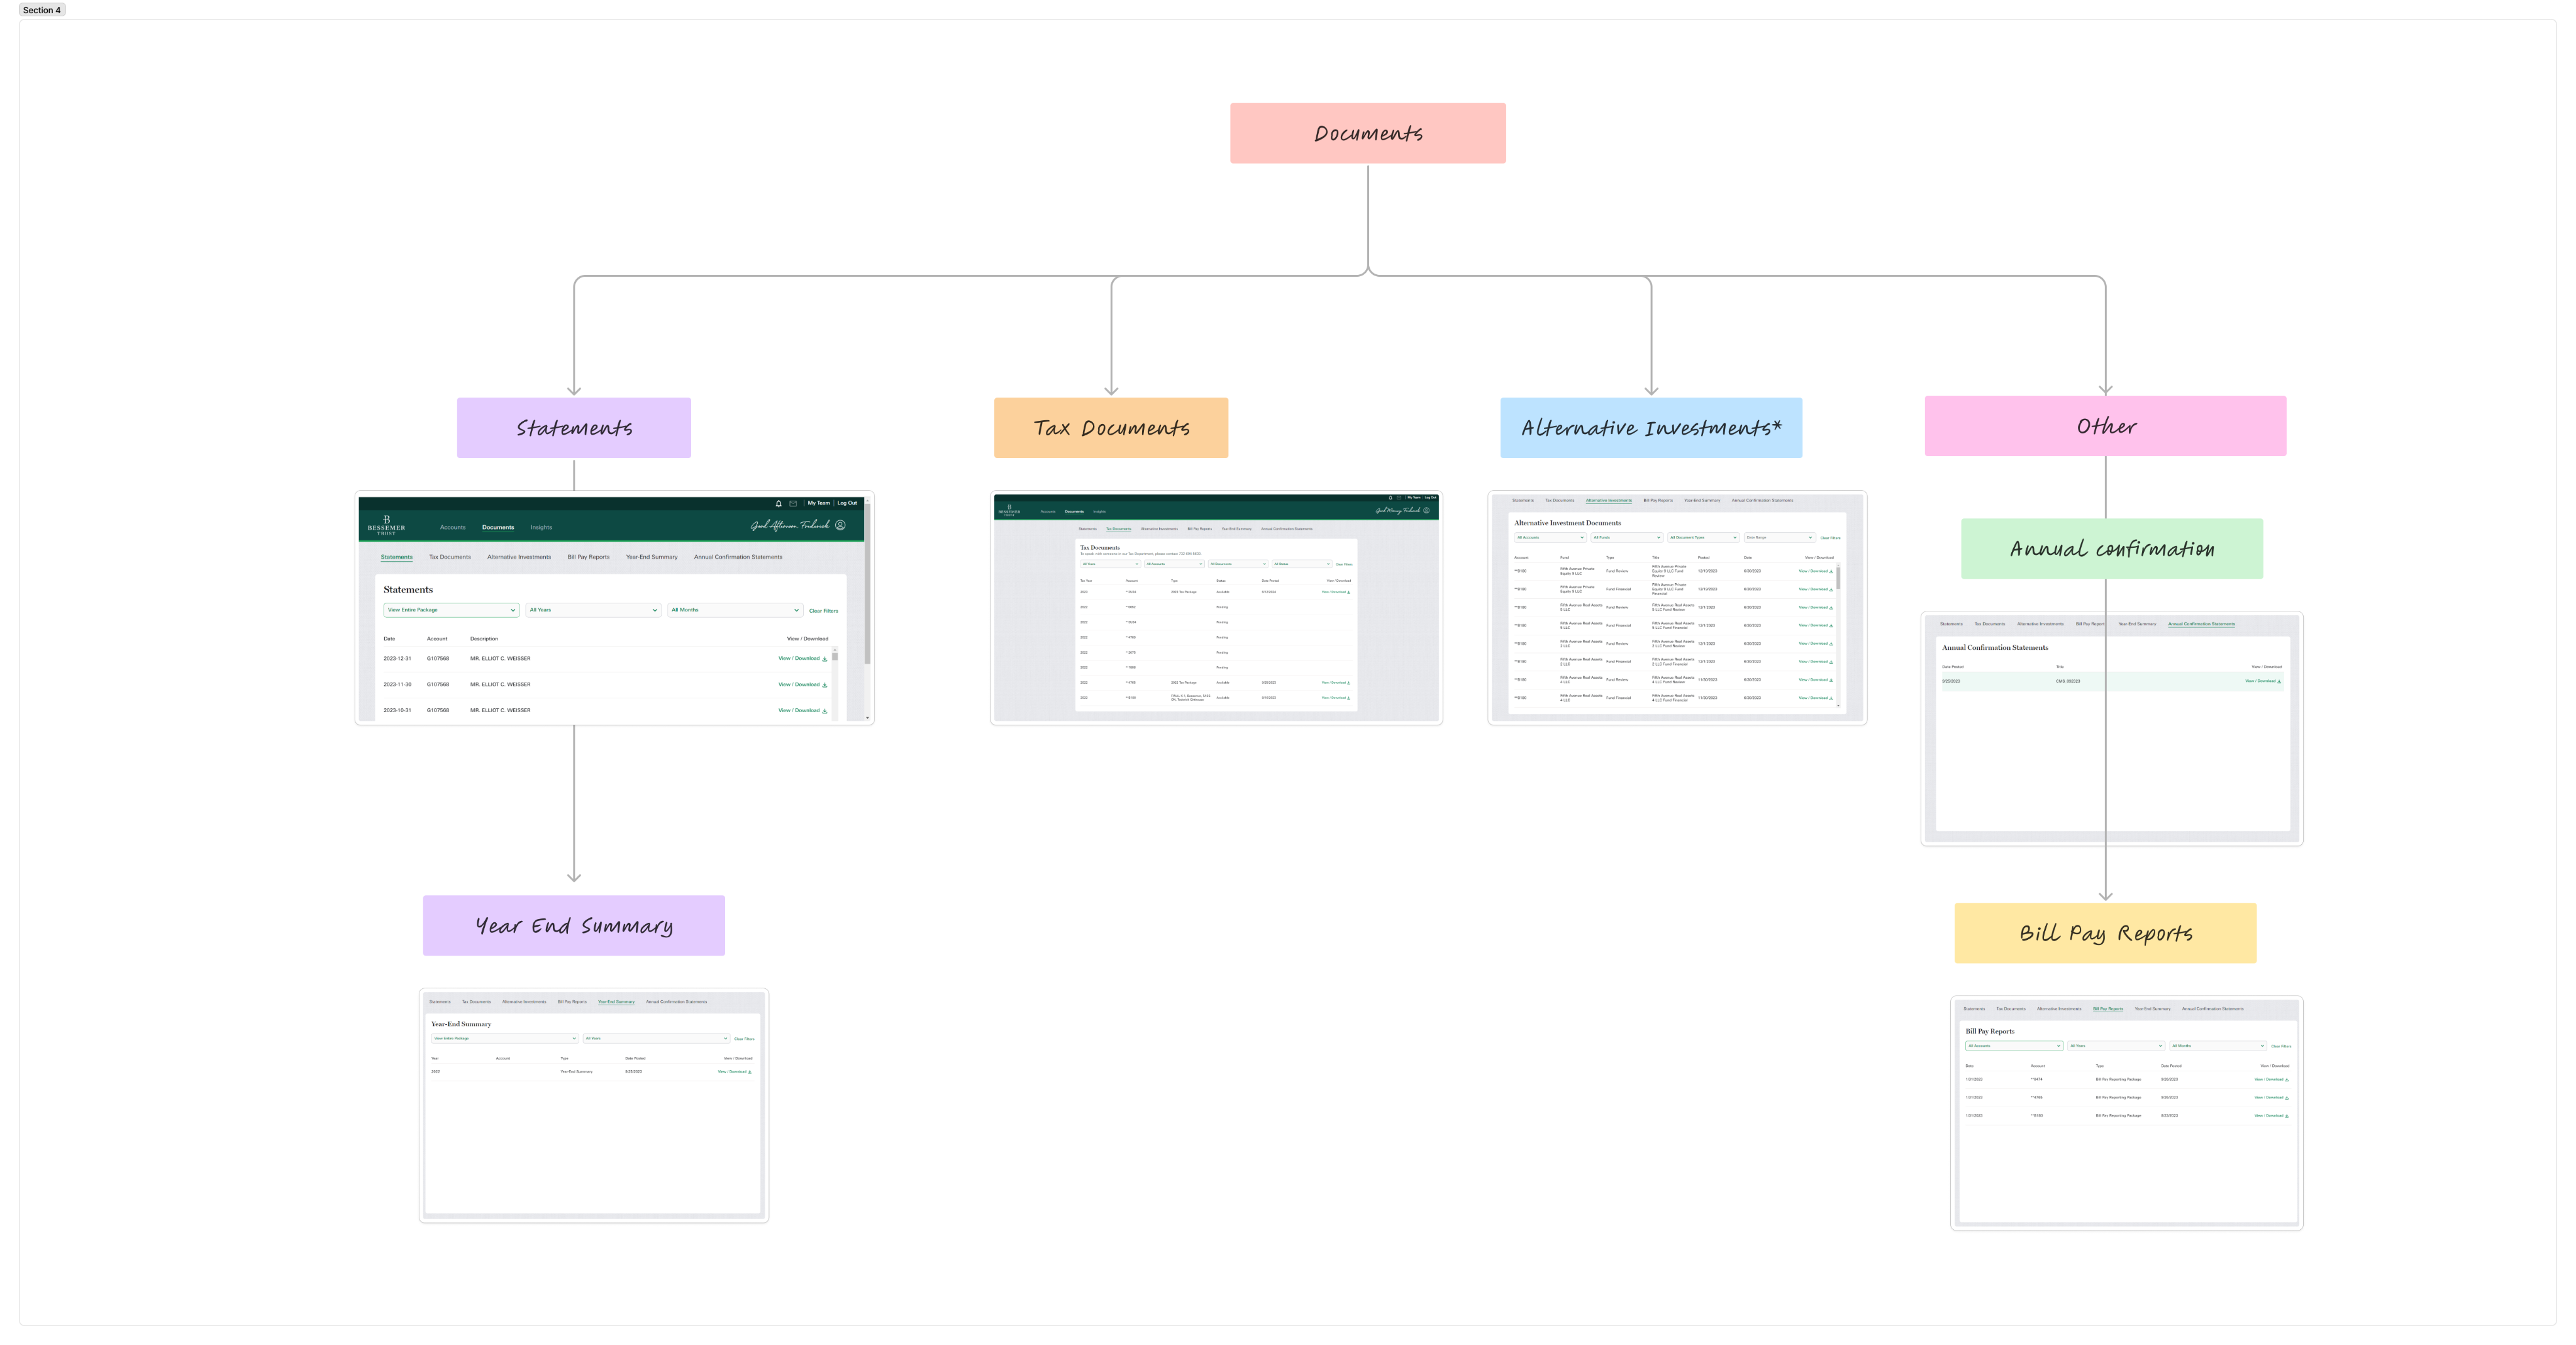Image resolution: width=2576 pixels, height=1345 pixels.
Task: Open the Insights nav item in Statements mockup
Action: tap(541, 527)
